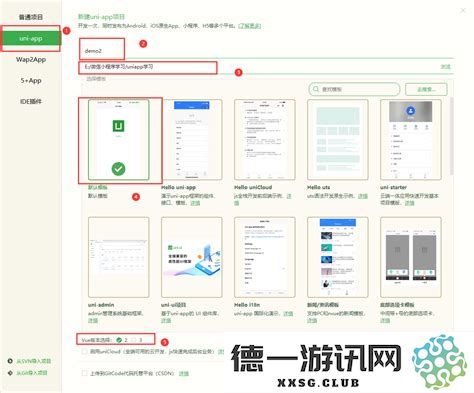Click the uni-starter template title text
The width and height of the screenshot is (474, 393).
pos(393,187)
